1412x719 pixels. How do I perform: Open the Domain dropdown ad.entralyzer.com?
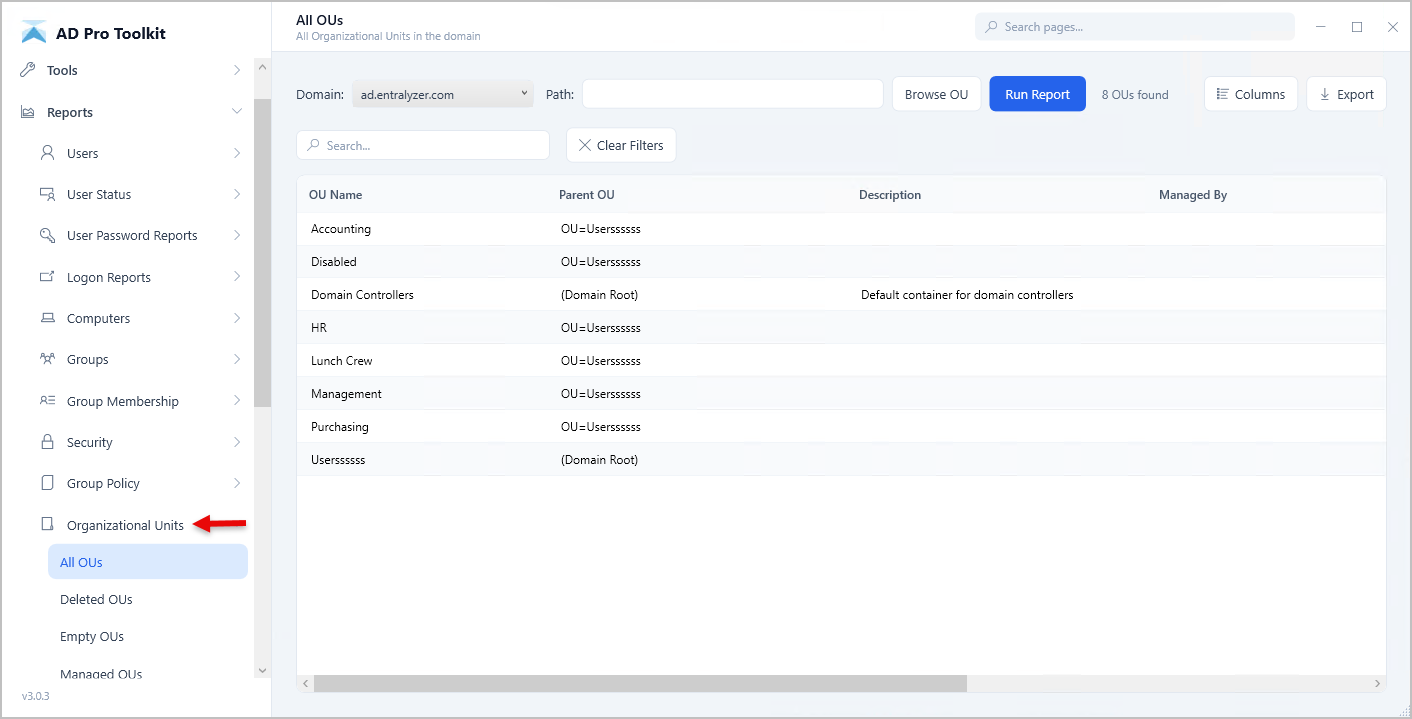point(442,95)
